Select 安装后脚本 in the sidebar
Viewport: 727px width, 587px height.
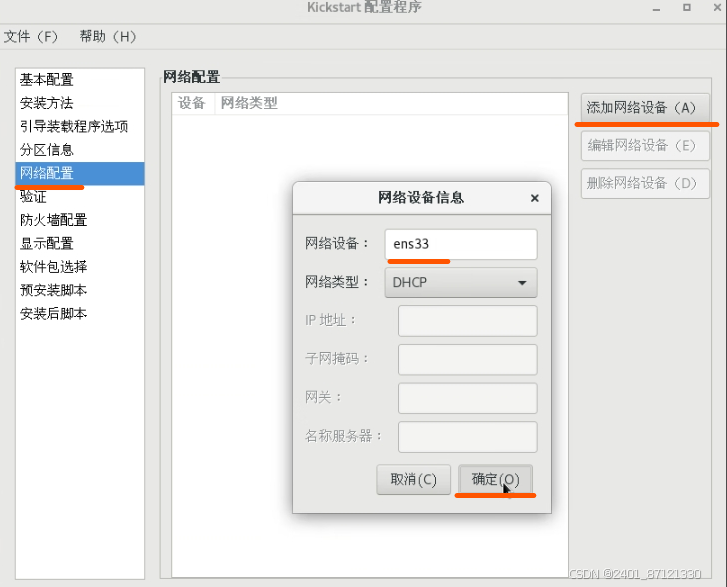[80, 313]
